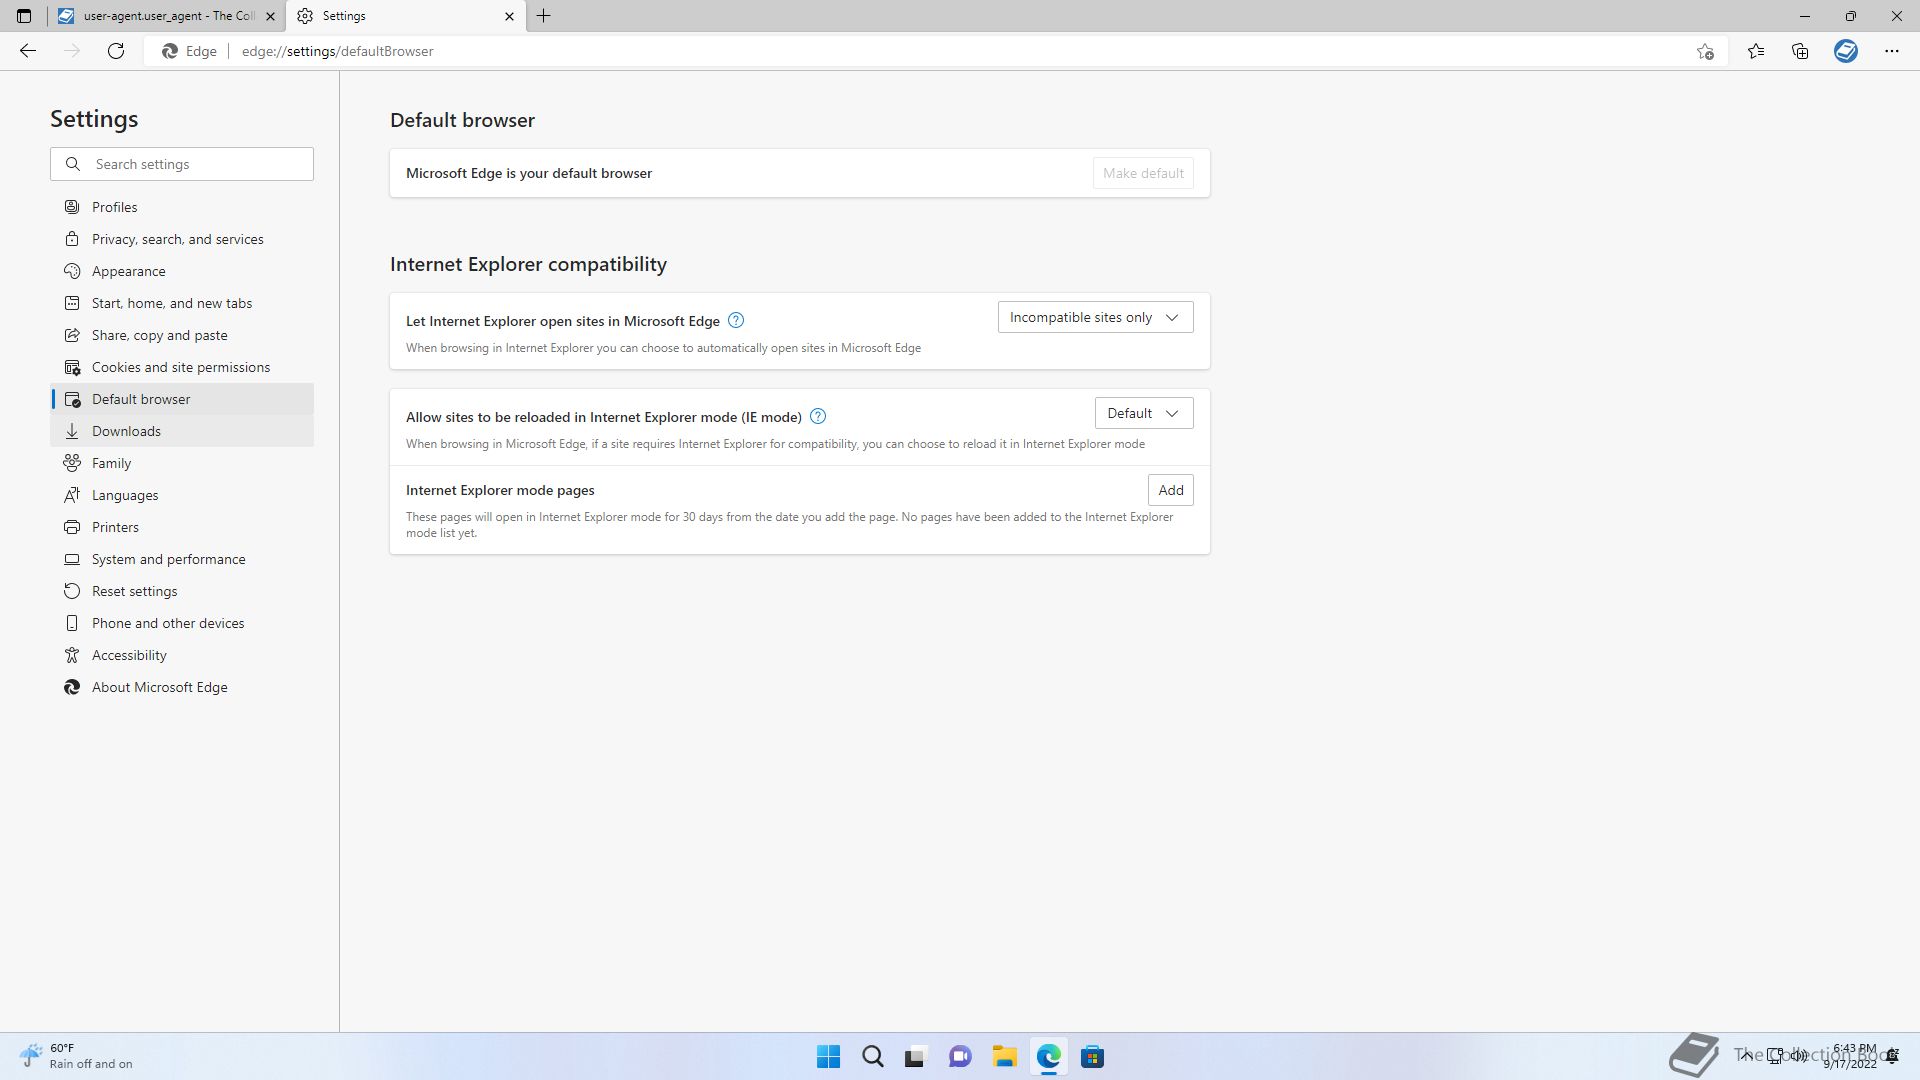This screenshot has width=1920, height=1080.
Task: Open Share, copy and paste settings
Action: point(182,335)
